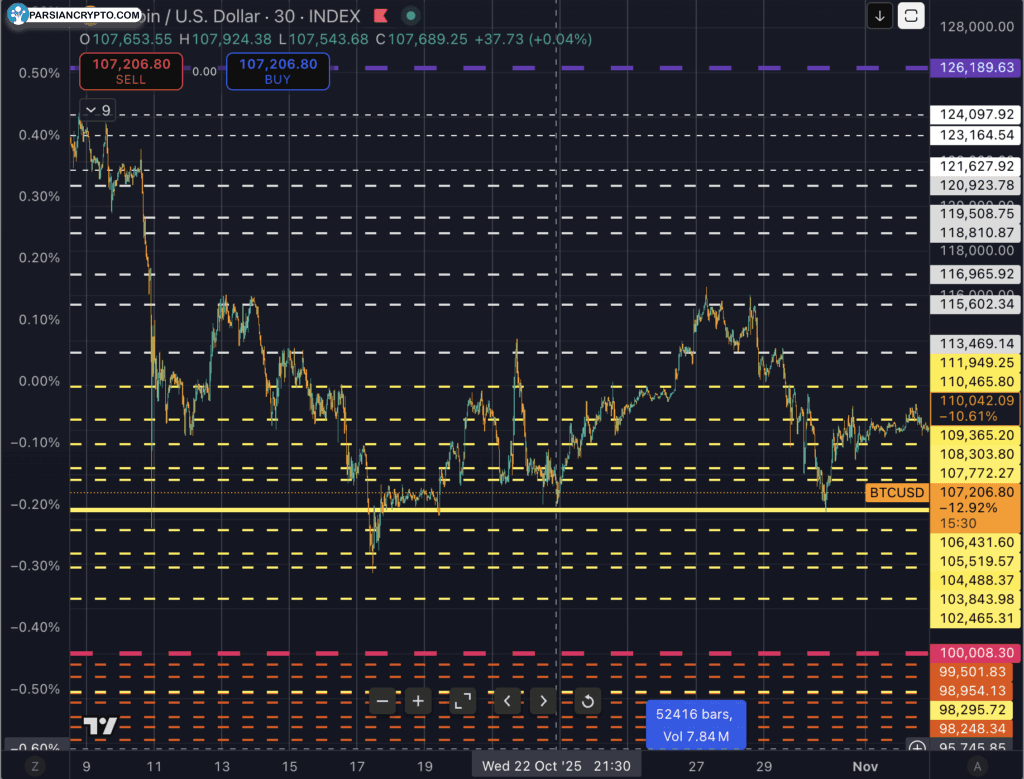
Task: Click the yellow 111,949.25 level label
Action: point(976,362)
